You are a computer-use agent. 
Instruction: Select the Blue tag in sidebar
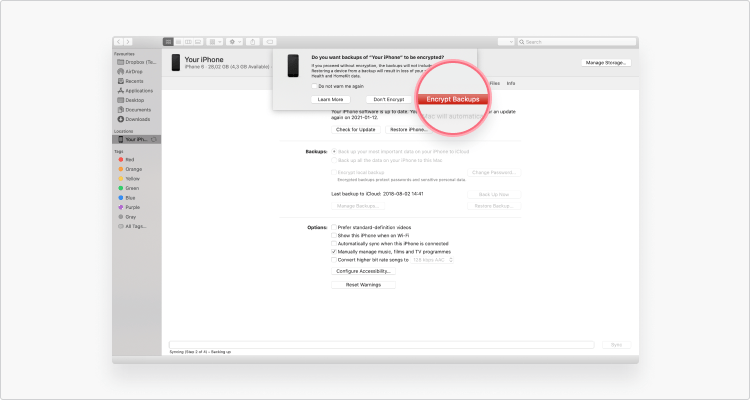click(x=127, y=198)
